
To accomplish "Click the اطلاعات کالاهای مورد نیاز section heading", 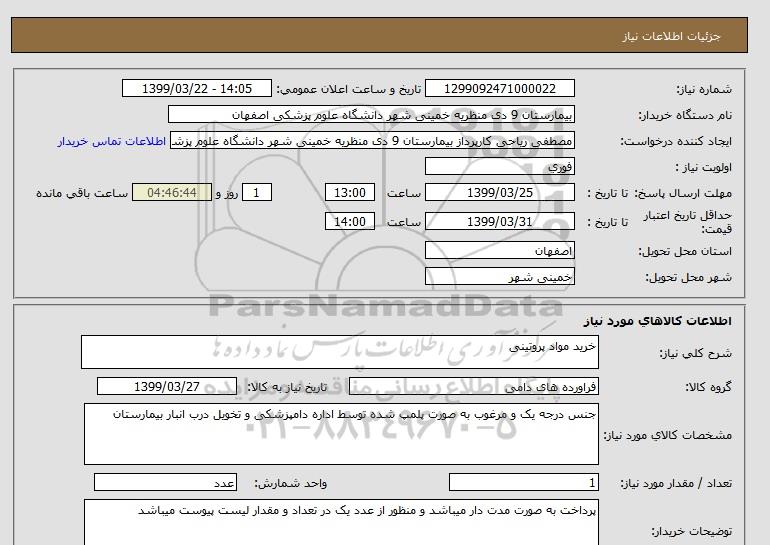I will [x=658, y=321].
